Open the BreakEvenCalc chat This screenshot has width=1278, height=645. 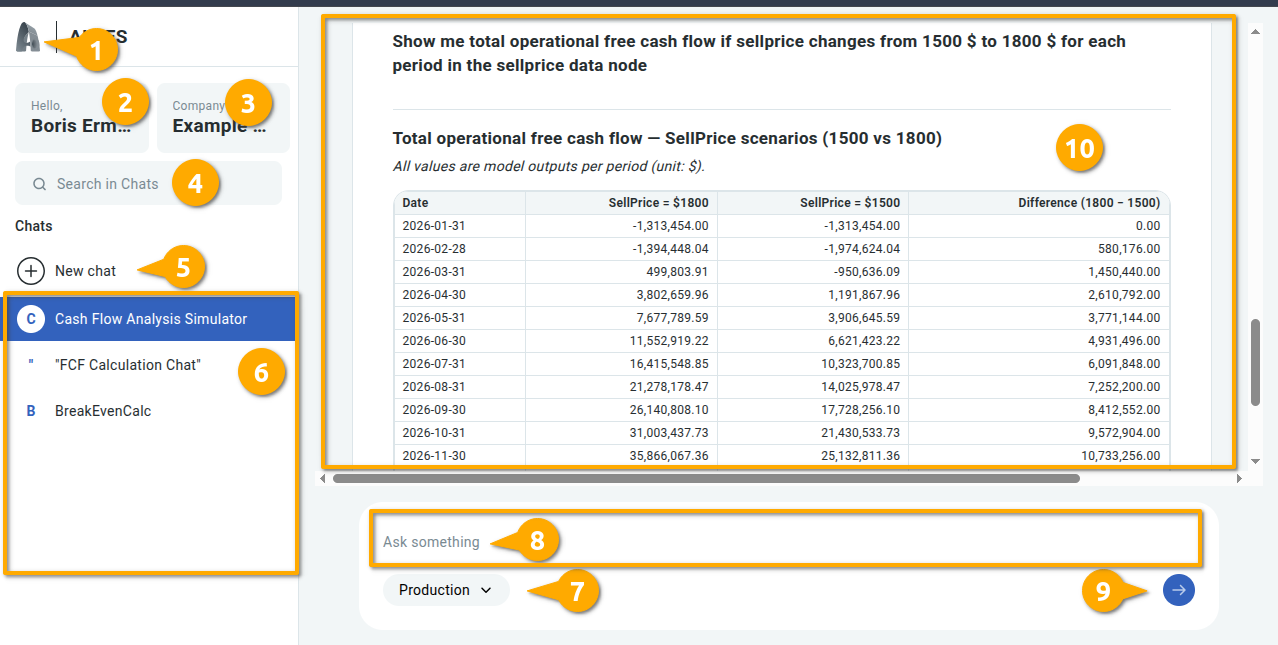point(103,411)
